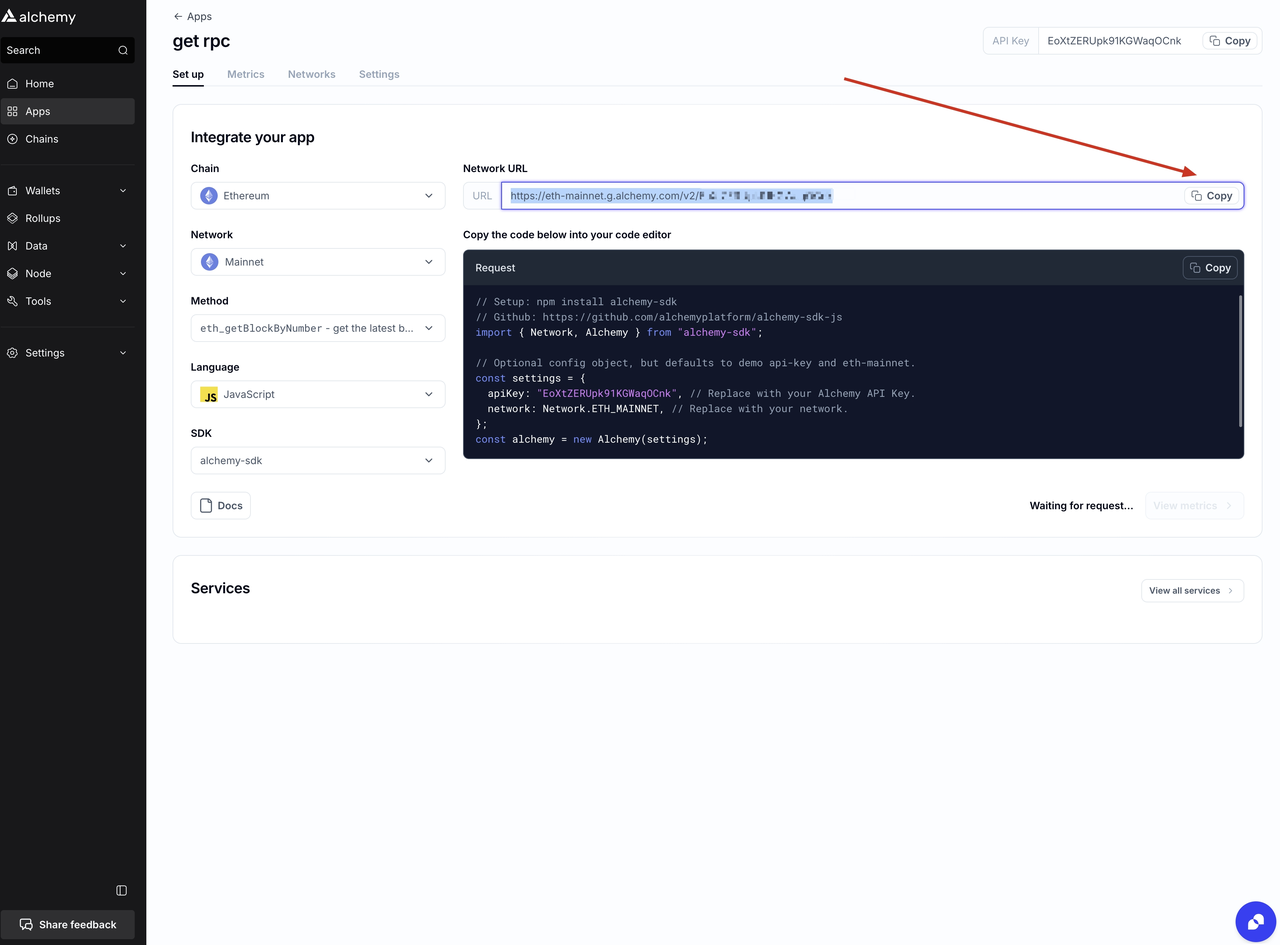Open Chains in the sidebar

coord(42,139)
